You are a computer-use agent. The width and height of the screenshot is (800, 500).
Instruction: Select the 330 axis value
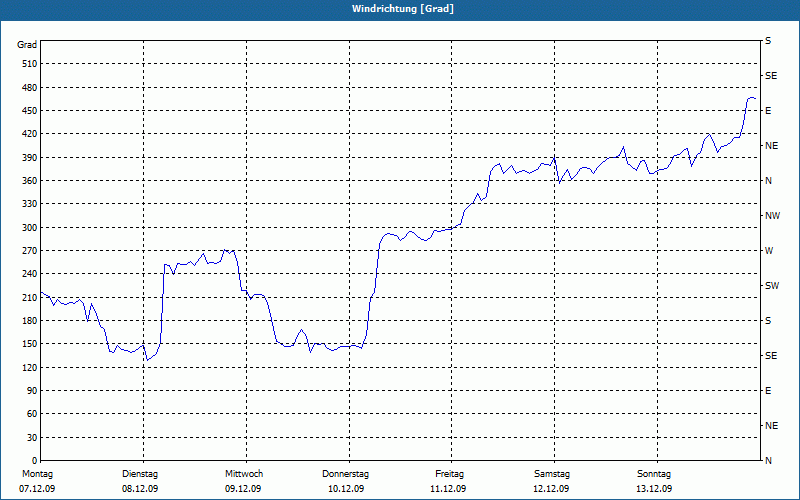pyautogui.click(x=30, y=204)
